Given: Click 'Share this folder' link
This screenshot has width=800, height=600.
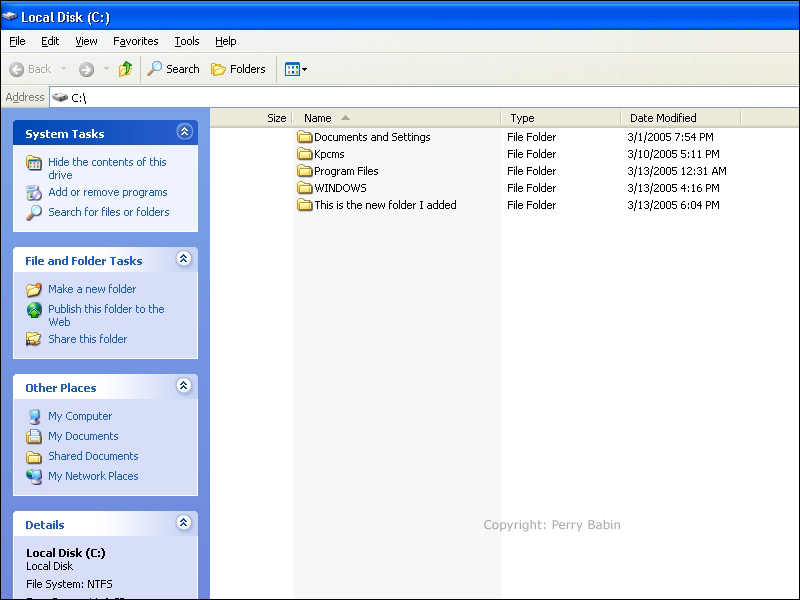Looking at the screenshot, I should pos(87,339).
